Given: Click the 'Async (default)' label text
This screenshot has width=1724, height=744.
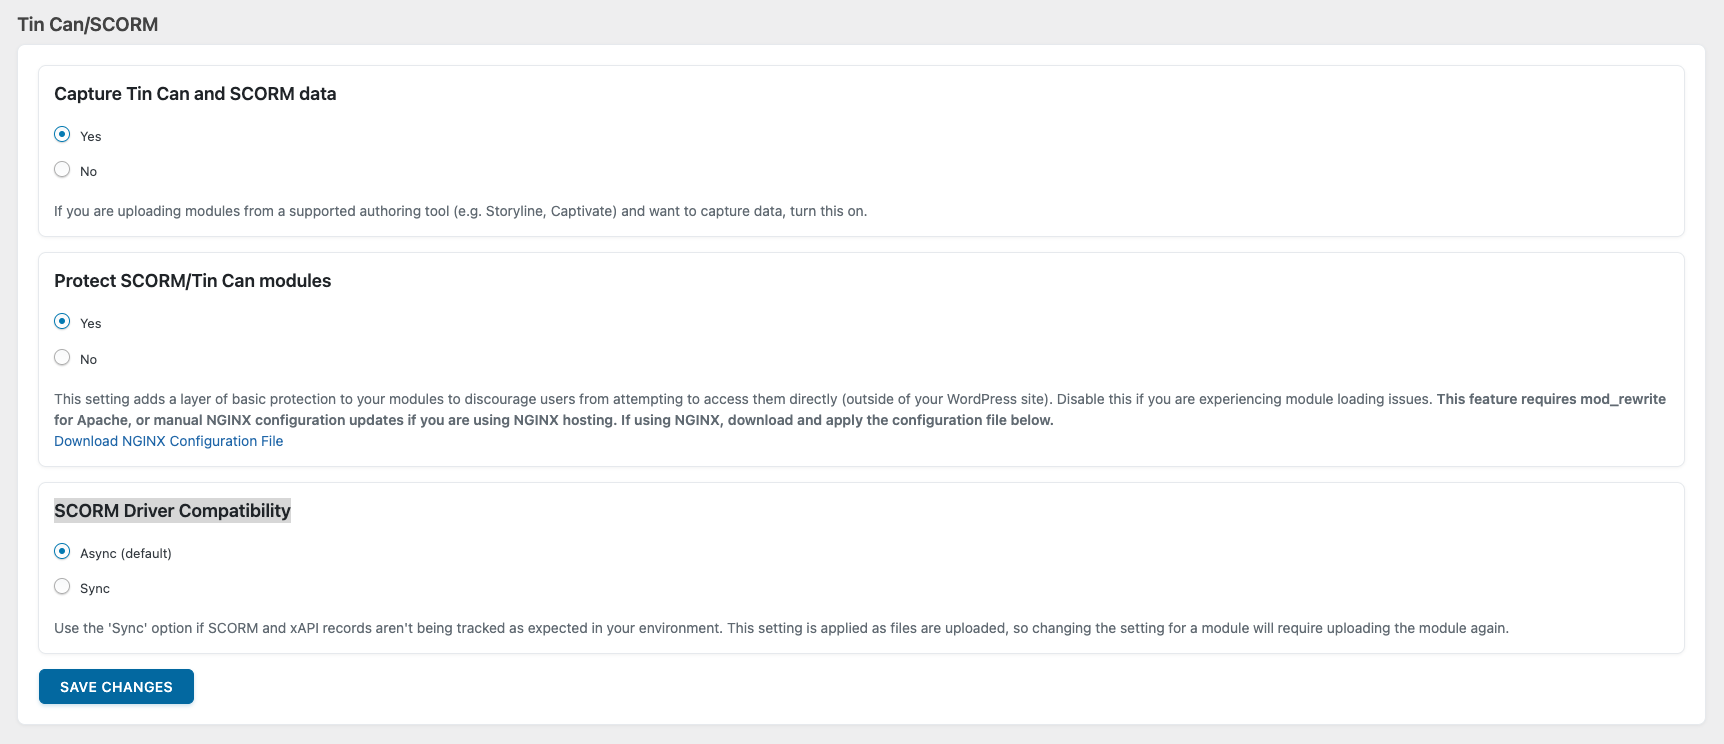Looking at the screenshot, I should pyautogui.click(x=126, y=553).
